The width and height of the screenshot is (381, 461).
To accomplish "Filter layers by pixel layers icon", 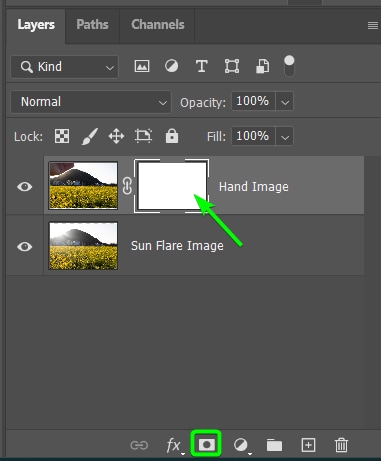I will 142,66.
